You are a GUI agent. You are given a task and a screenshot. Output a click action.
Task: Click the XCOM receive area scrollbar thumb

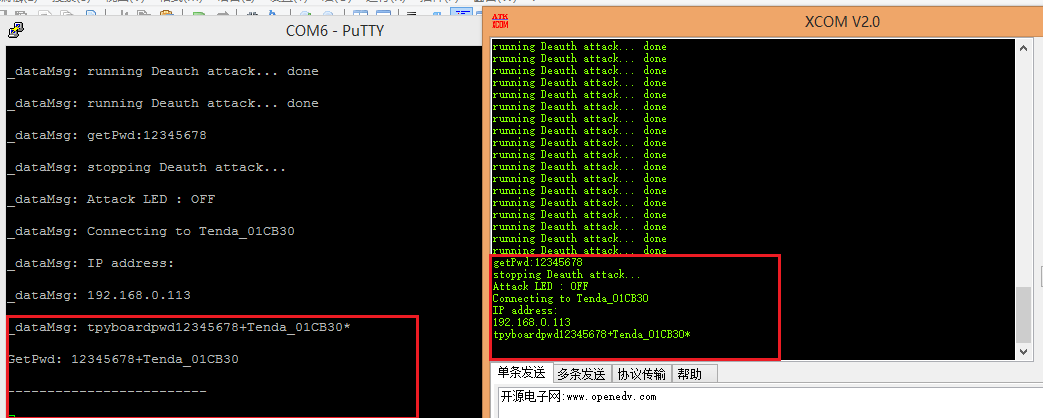click(1024, 314)
